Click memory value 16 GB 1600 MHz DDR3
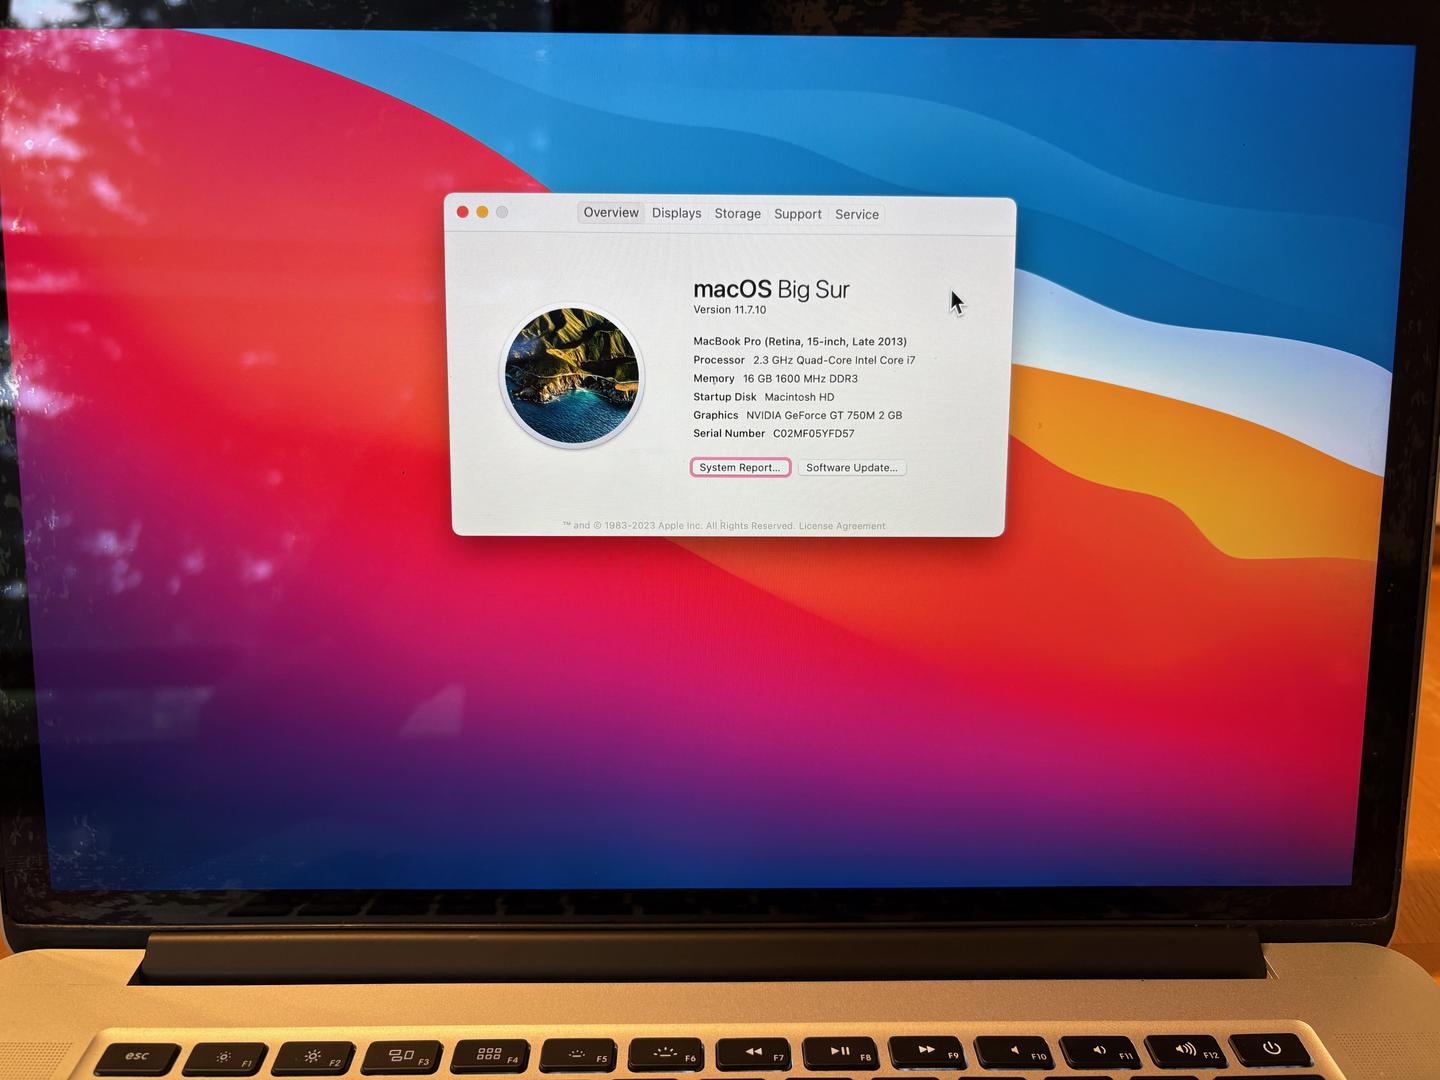Screen dimensions: 1440x1080 tap(800, 379)
